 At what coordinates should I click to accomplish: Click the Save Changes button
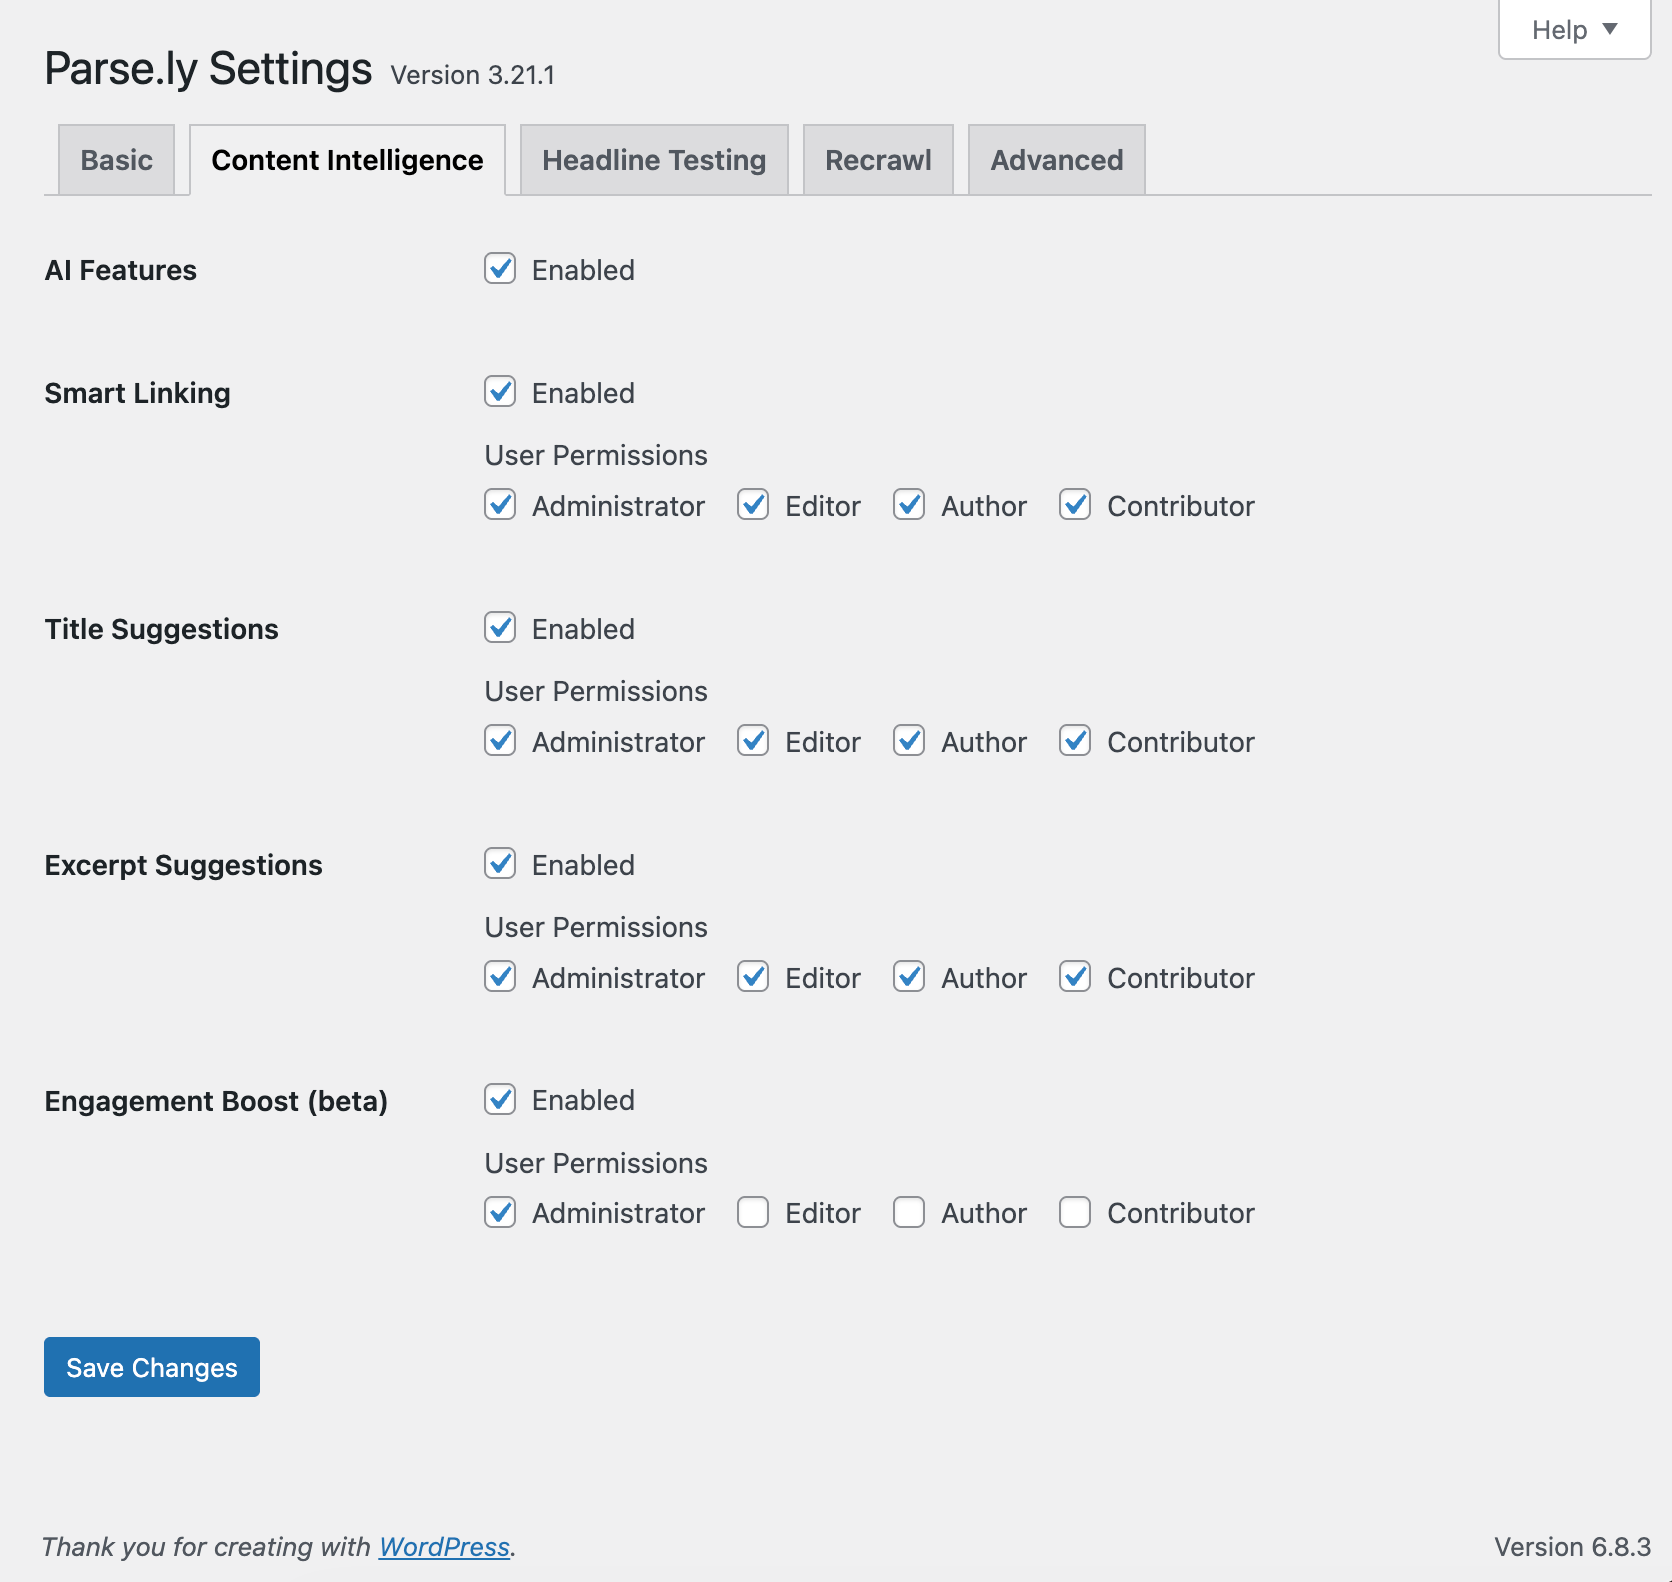(x=152, y=1367)
